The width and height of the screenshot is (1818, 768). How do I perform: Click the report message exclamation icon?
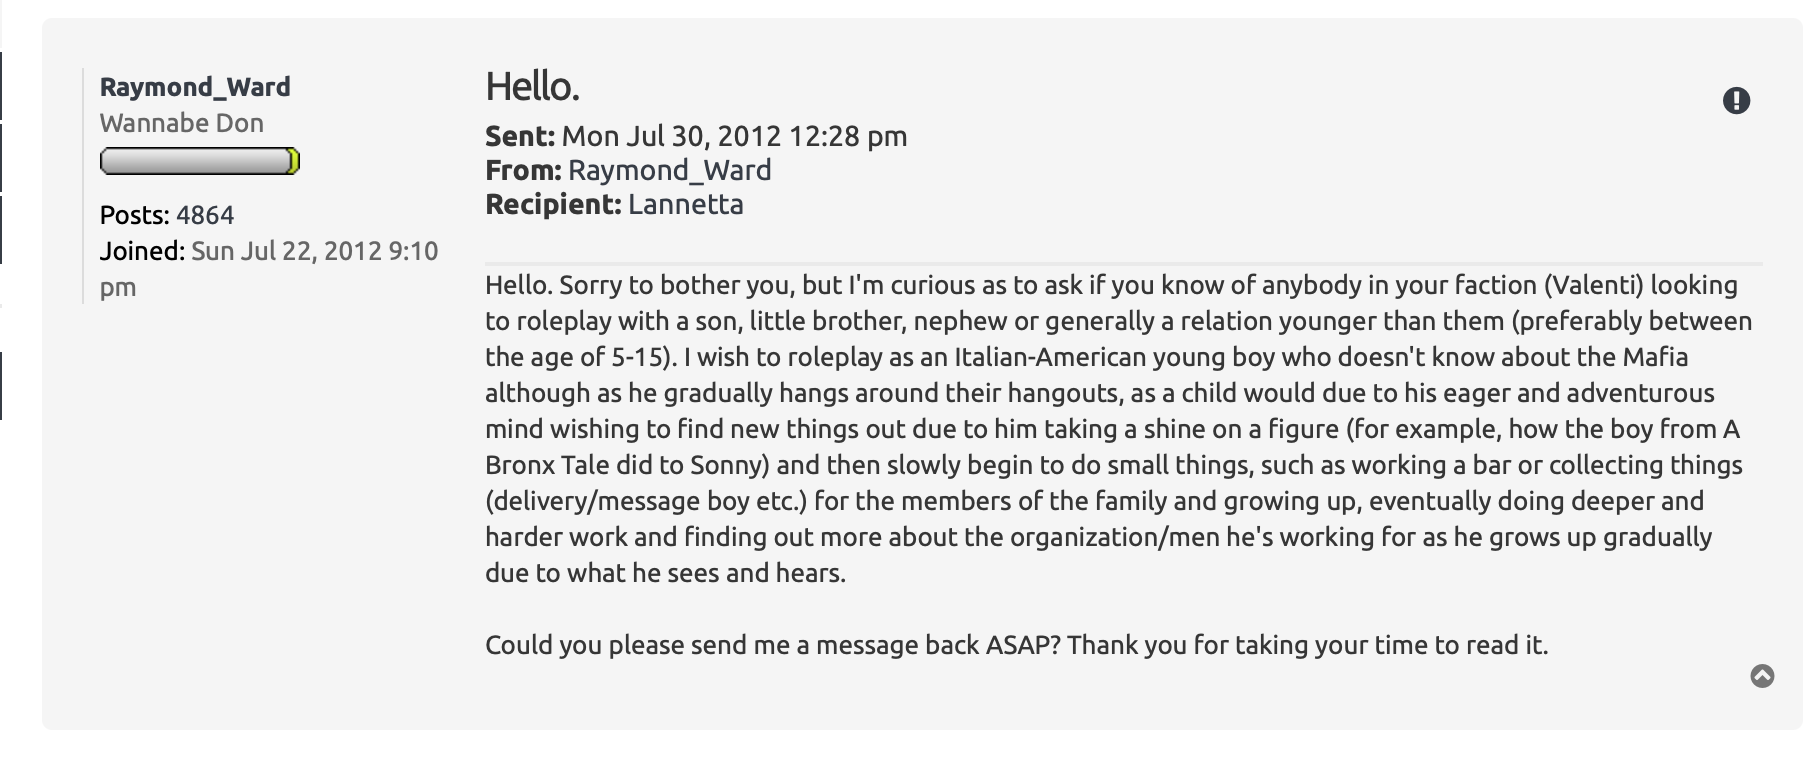[x=1736, y=101]
